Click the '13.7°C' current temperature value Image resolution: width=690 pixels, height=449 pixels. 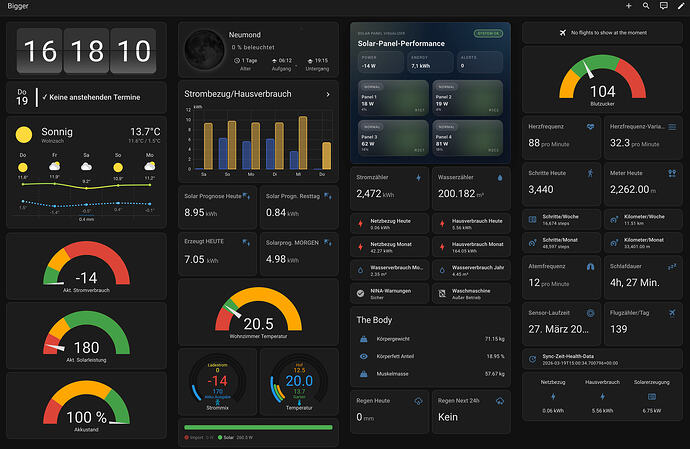pos(145,132)
